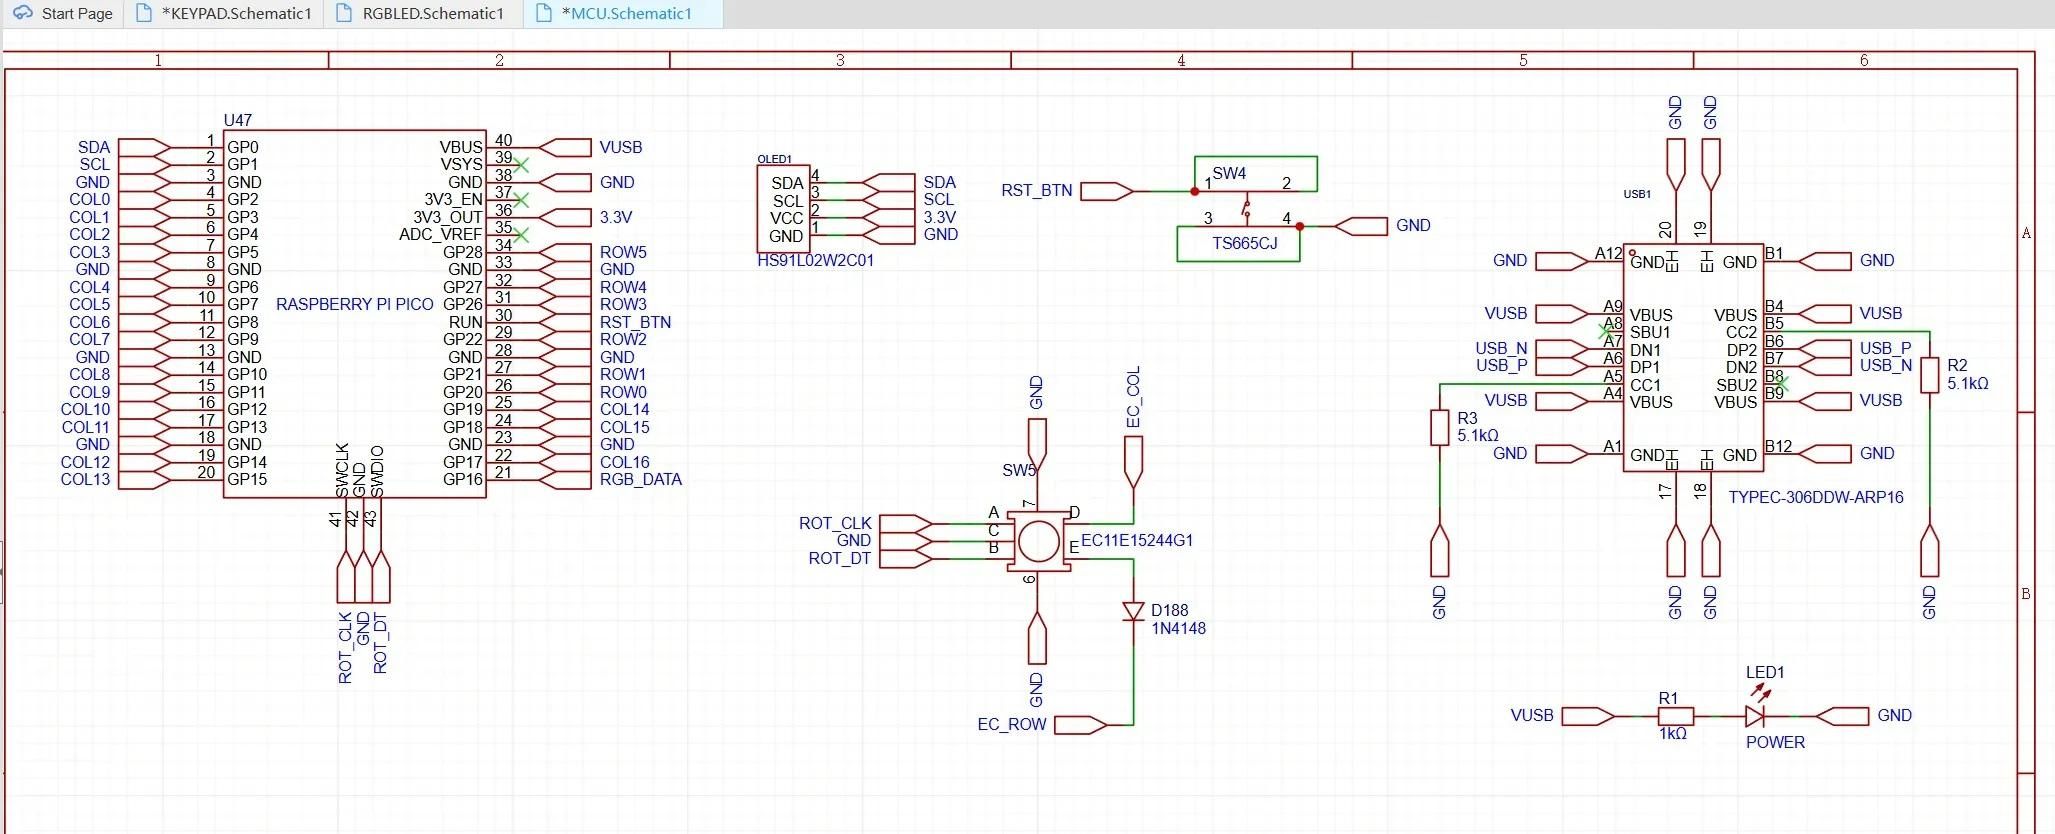Click the HS91L02W2C01 part name label
Screen dimensions: 2055x834
click(815, 260)
